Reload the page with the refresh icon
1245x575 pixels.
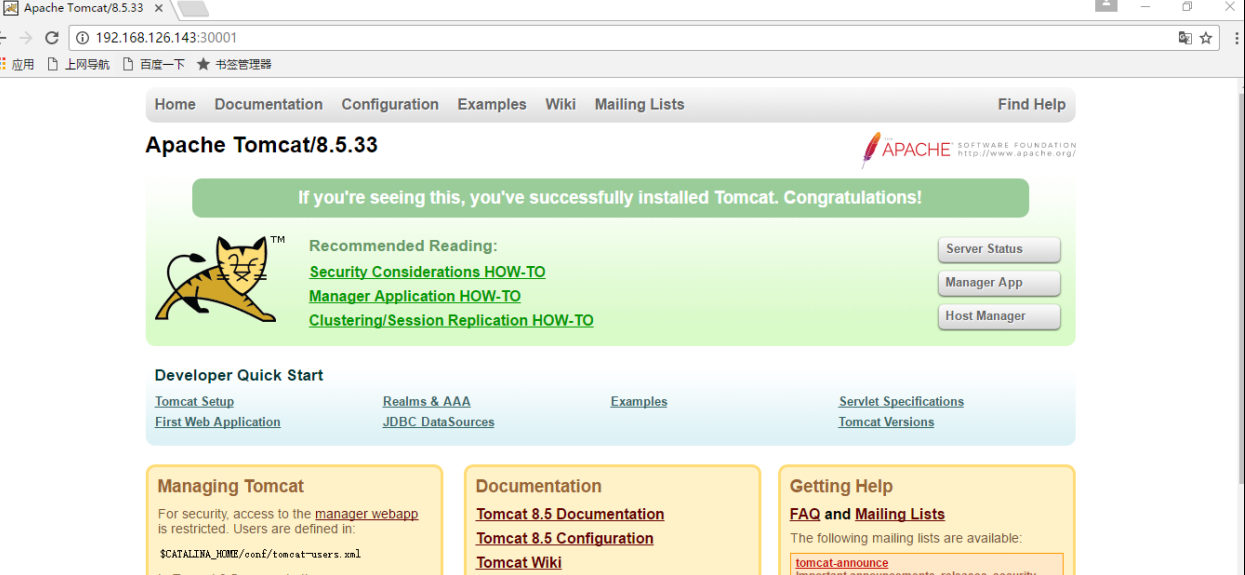tap(52, 38)
